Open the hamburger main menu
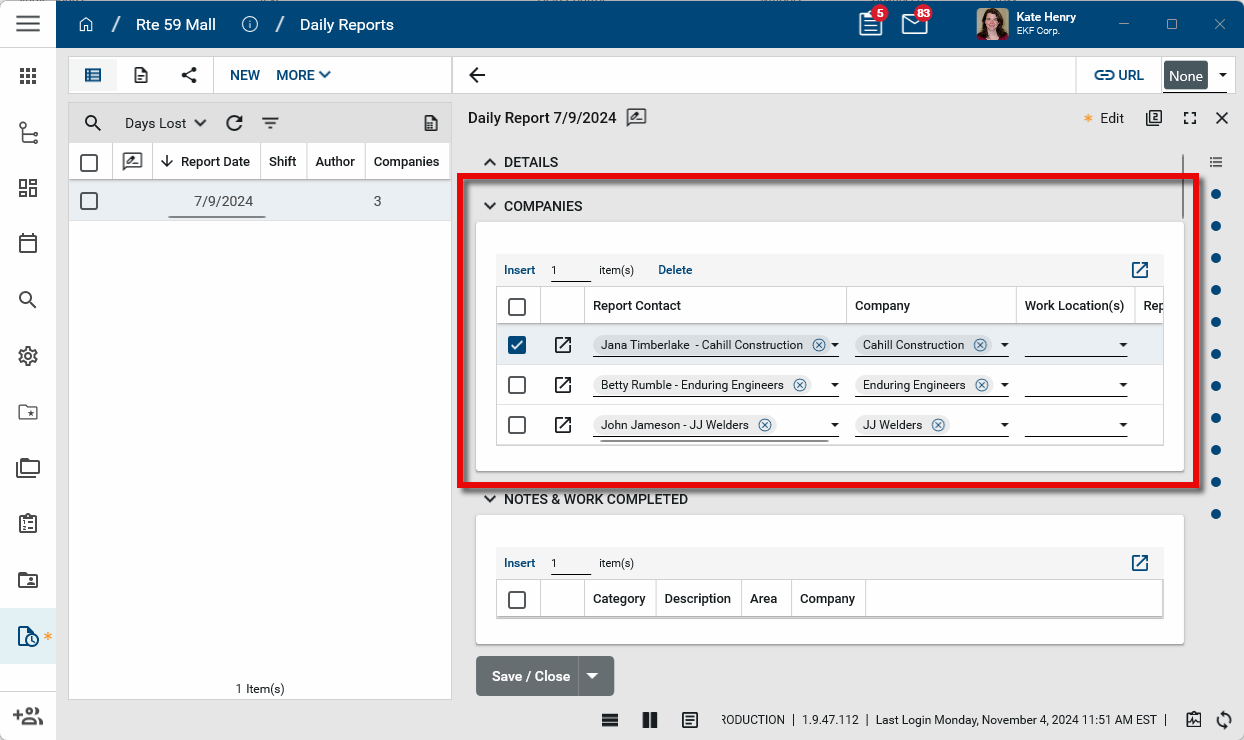The width and height of the screenshot is (1244, 740). 28,24
